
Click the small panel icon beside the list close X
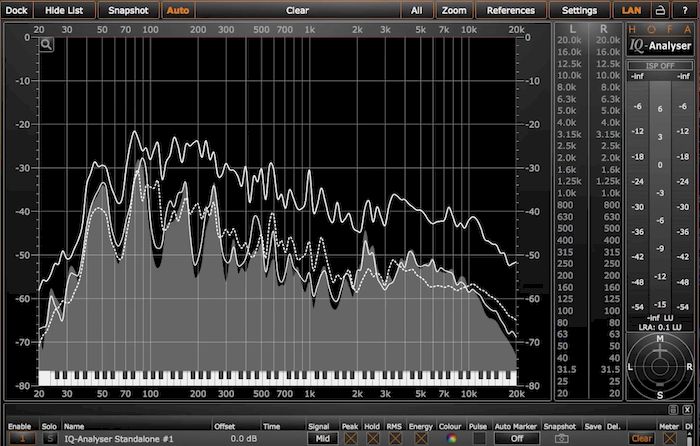click(673, 409)
